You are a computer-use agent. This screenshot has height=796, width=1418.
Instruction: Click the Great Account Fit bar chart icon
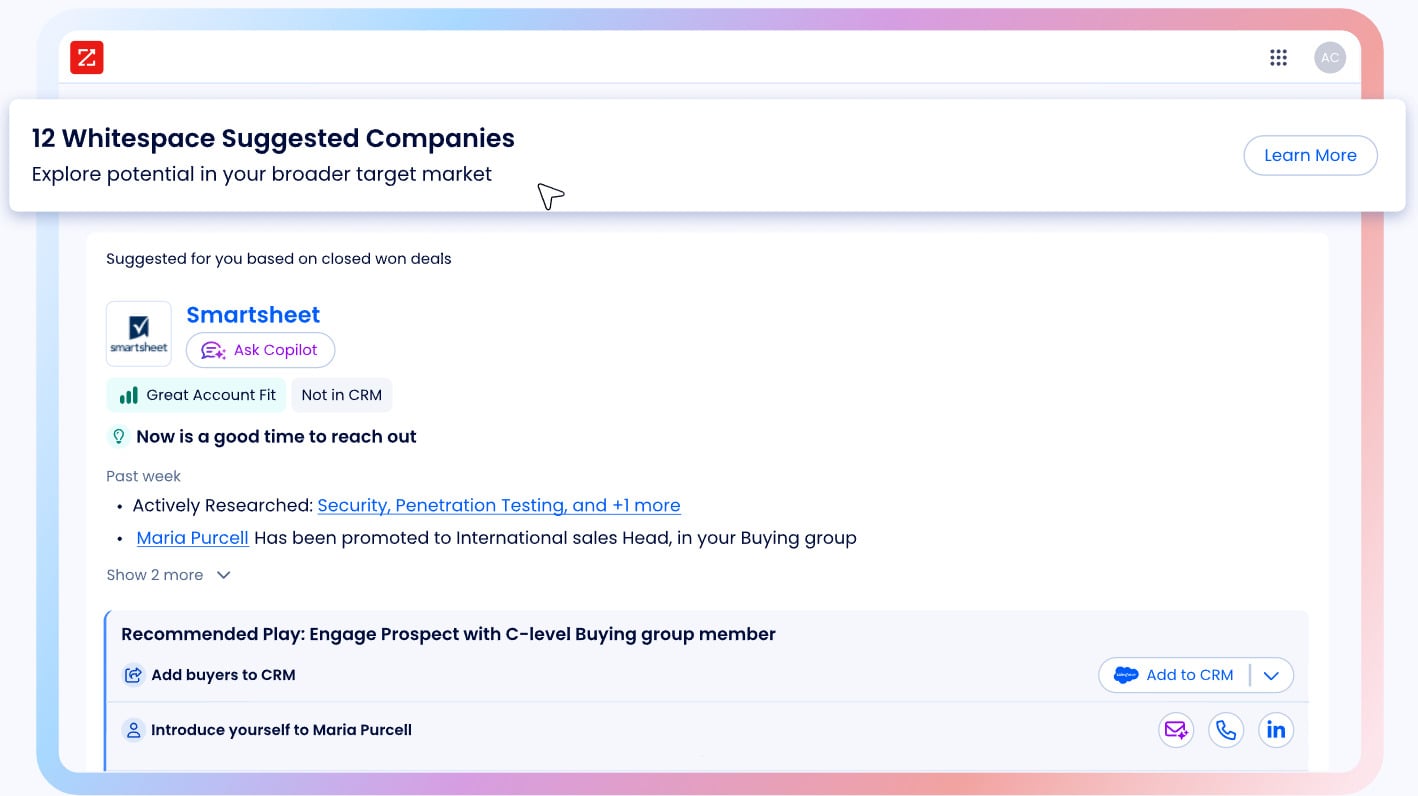pyautogui.click(x=129, y=395)
